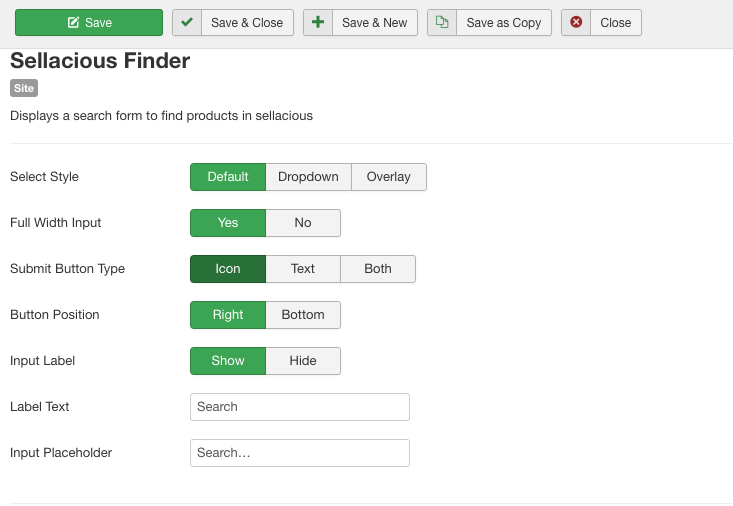Click the Save & New text button
The image size is (733, 506).
[x=374, y=22]
